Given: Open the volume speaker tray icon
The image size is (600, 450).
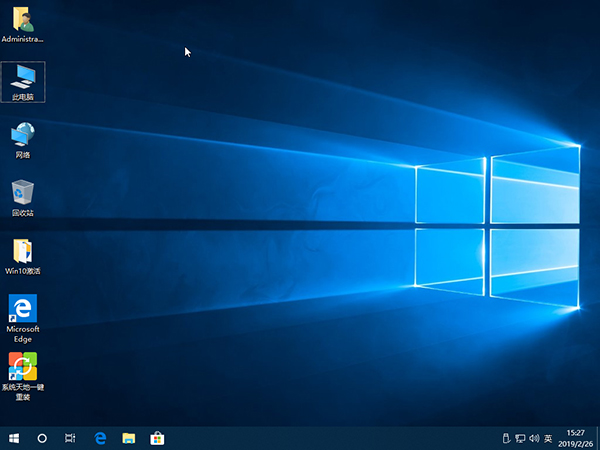Looking at the screenshot, I should click(534, 438).
